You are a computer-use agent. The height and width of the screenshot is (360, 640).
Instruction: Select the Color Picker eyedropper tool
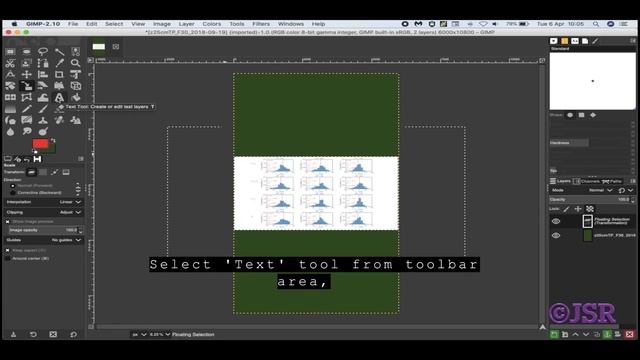59,63
